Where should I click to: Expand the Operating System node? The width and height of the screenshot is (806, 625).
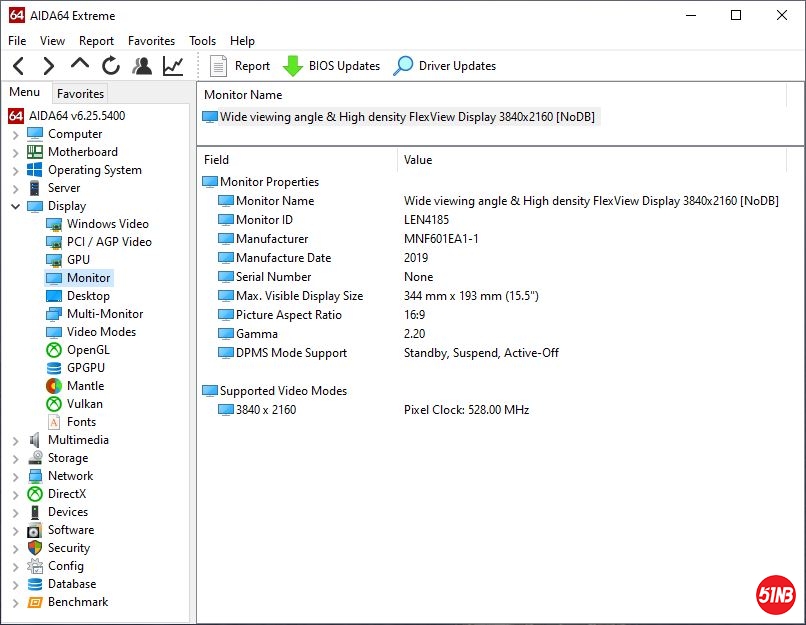point(15,171)
